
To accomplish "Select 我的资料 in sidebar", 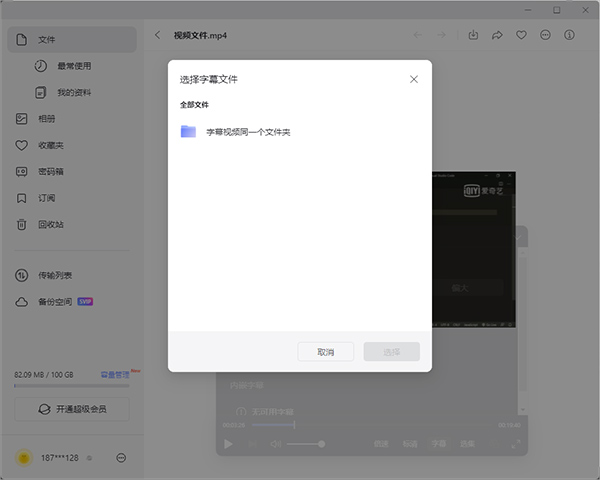I will click(x=72, y=93).
